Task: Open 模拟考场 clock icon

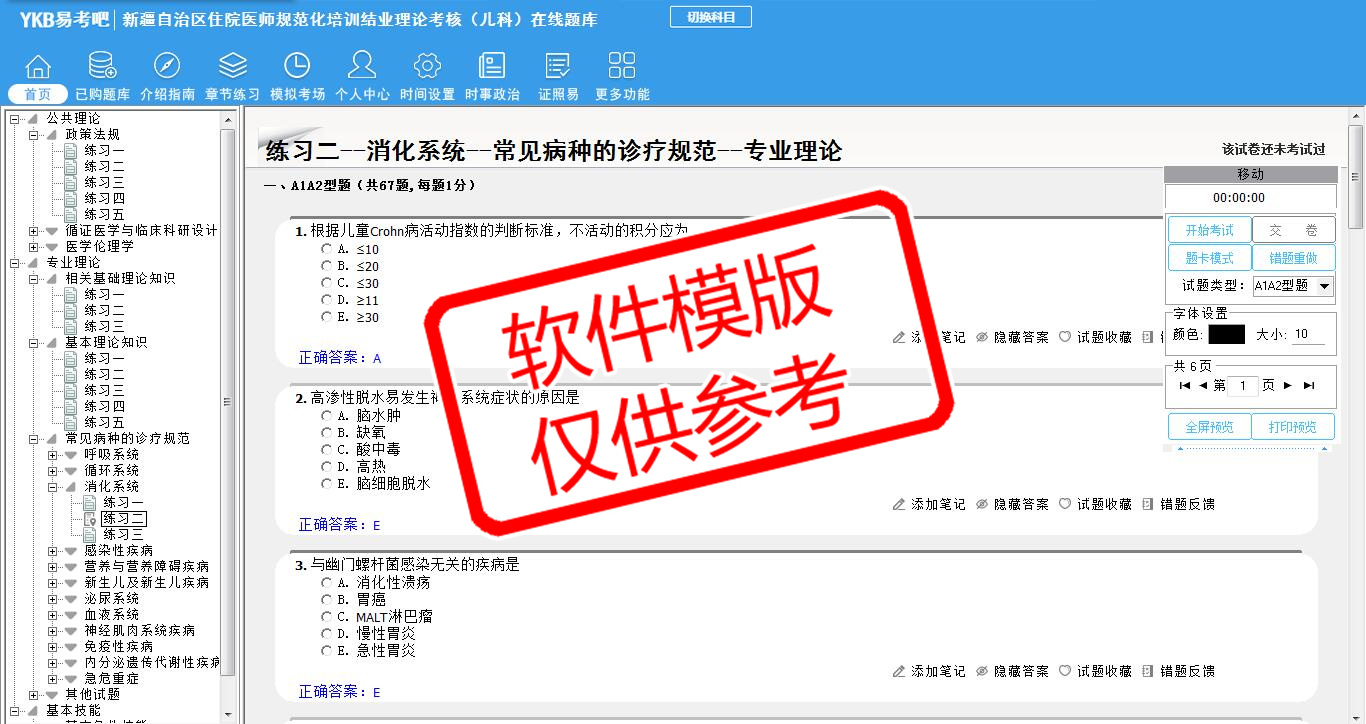Action: pyautogui.click(x=297, y=67)
